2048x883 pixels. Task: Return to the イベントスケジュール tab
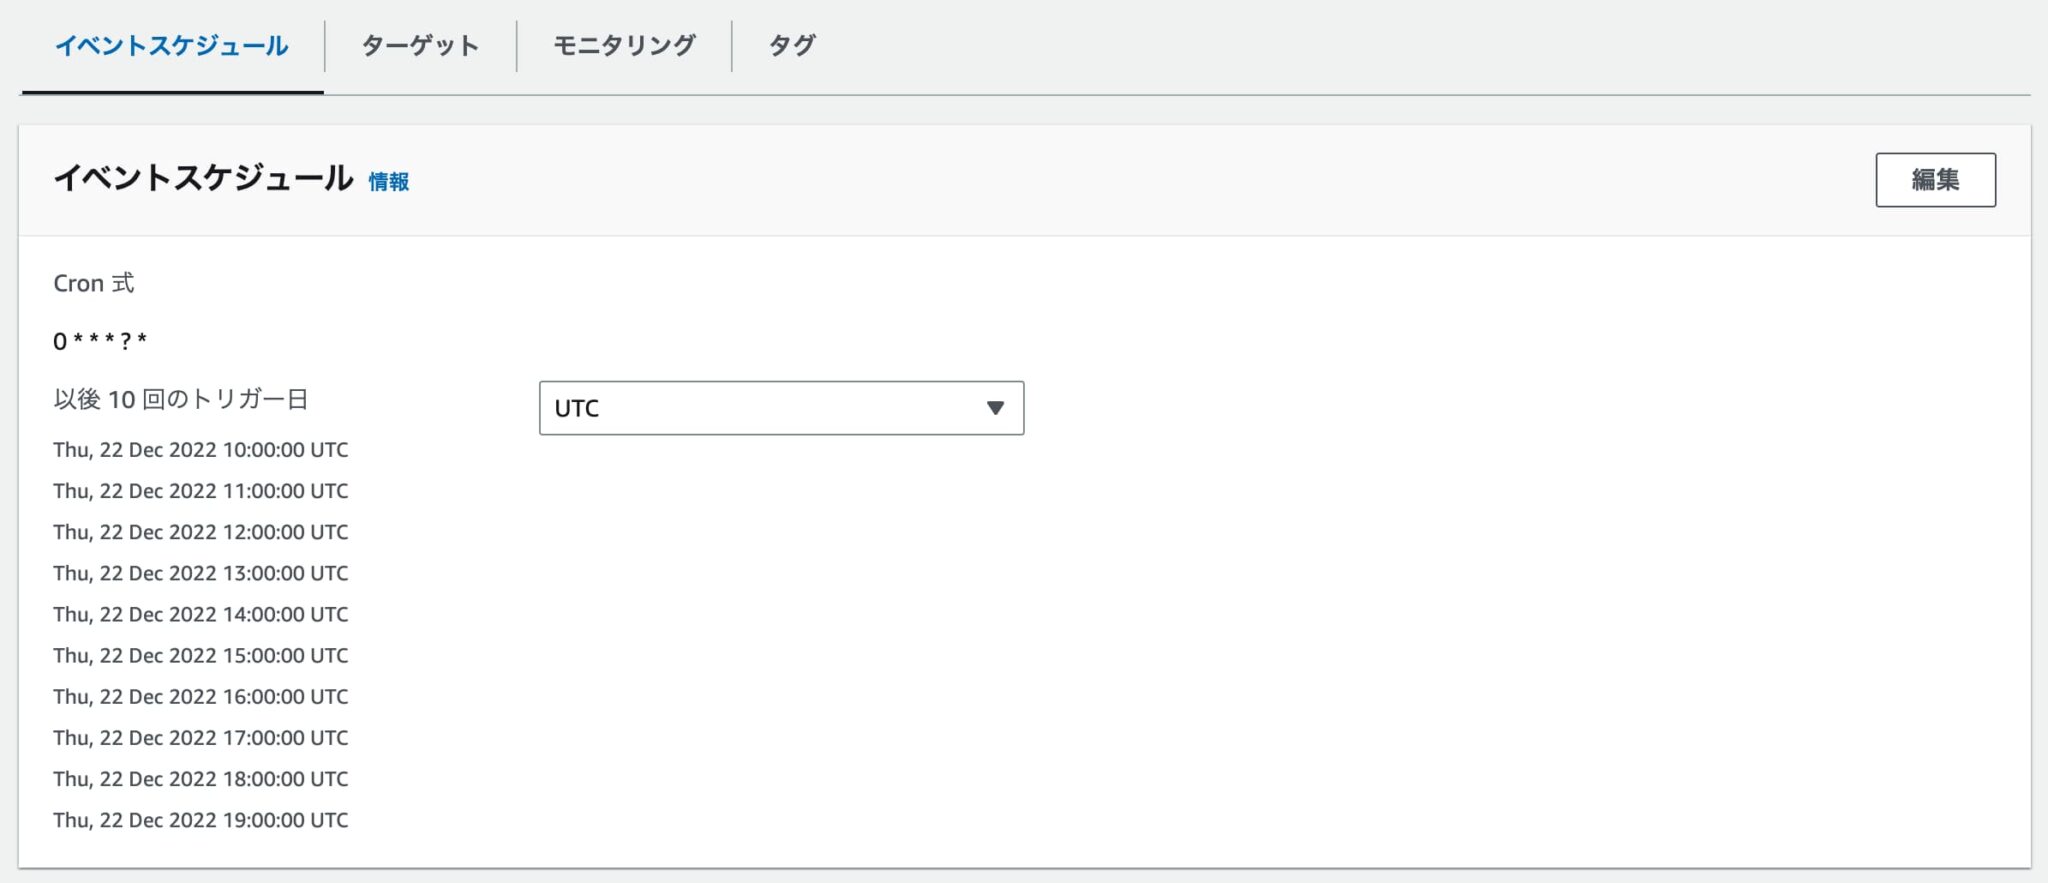point(172,44)
